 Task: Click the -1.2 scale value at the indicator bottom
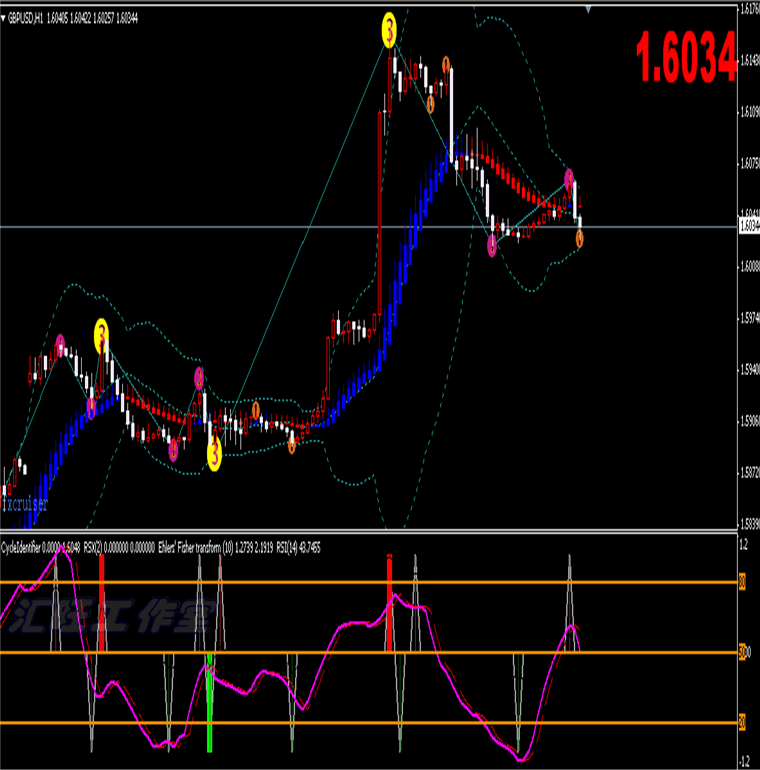[x=745, y=762]
